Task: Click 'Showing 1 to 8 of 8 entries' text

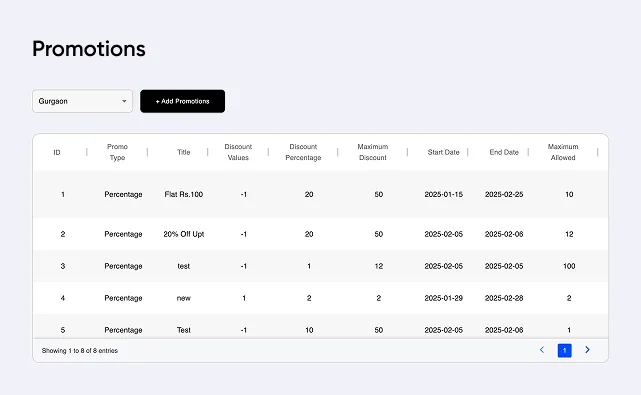Action: pyautogui.click(x=80, y=351)
